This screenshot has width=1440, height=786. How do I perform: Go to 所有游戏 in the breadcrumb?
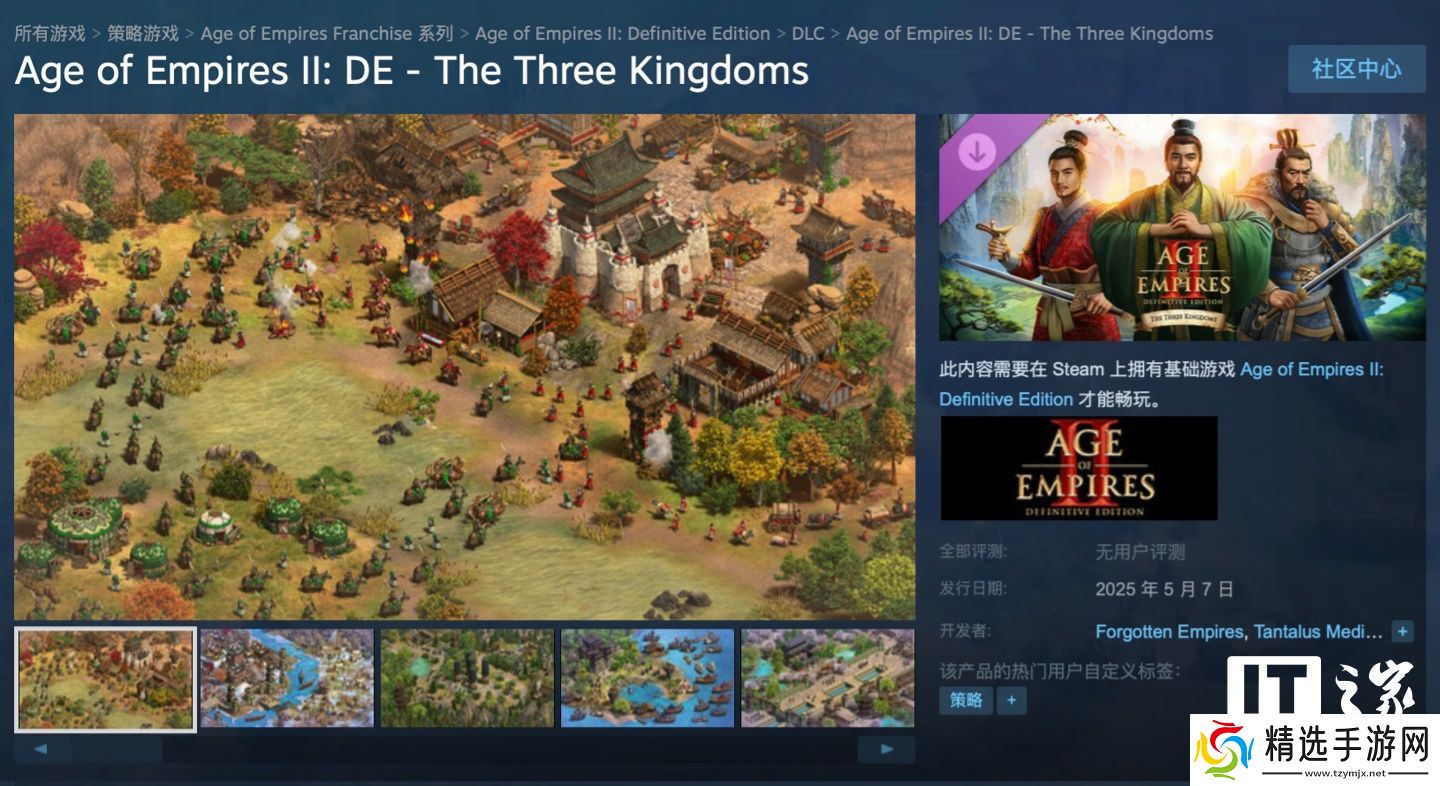(x=50, y=33)
